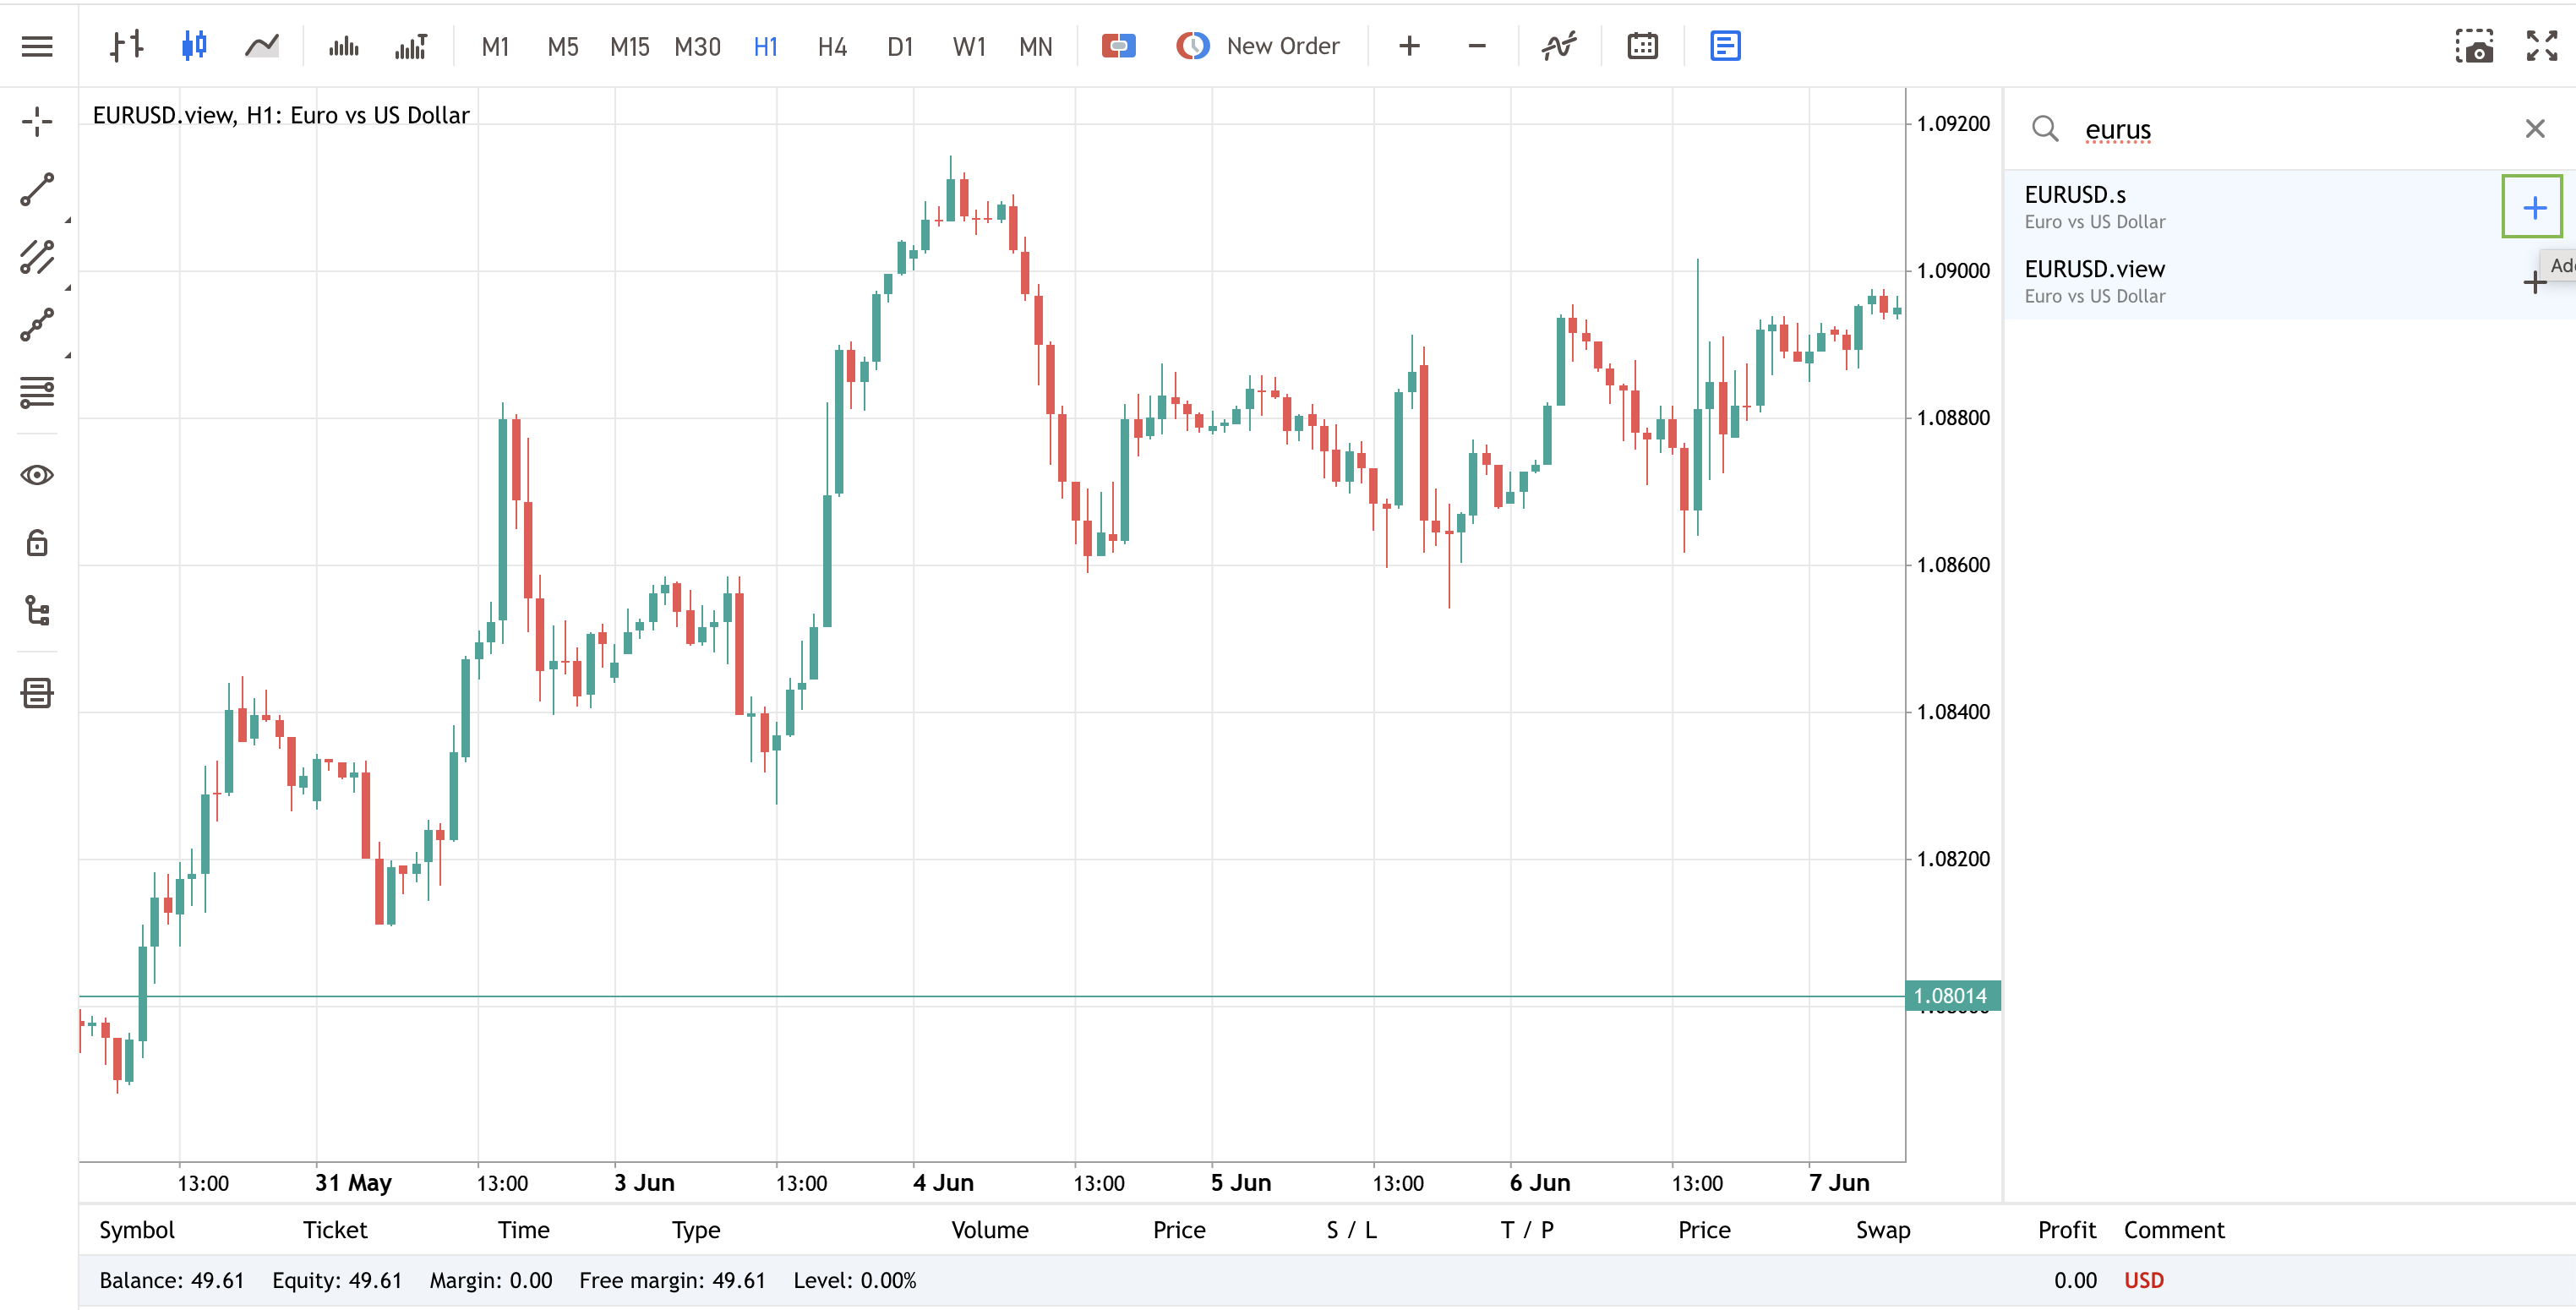
Task: Toggle visibility of drawing objects
Action: click(x=37, y=475)
